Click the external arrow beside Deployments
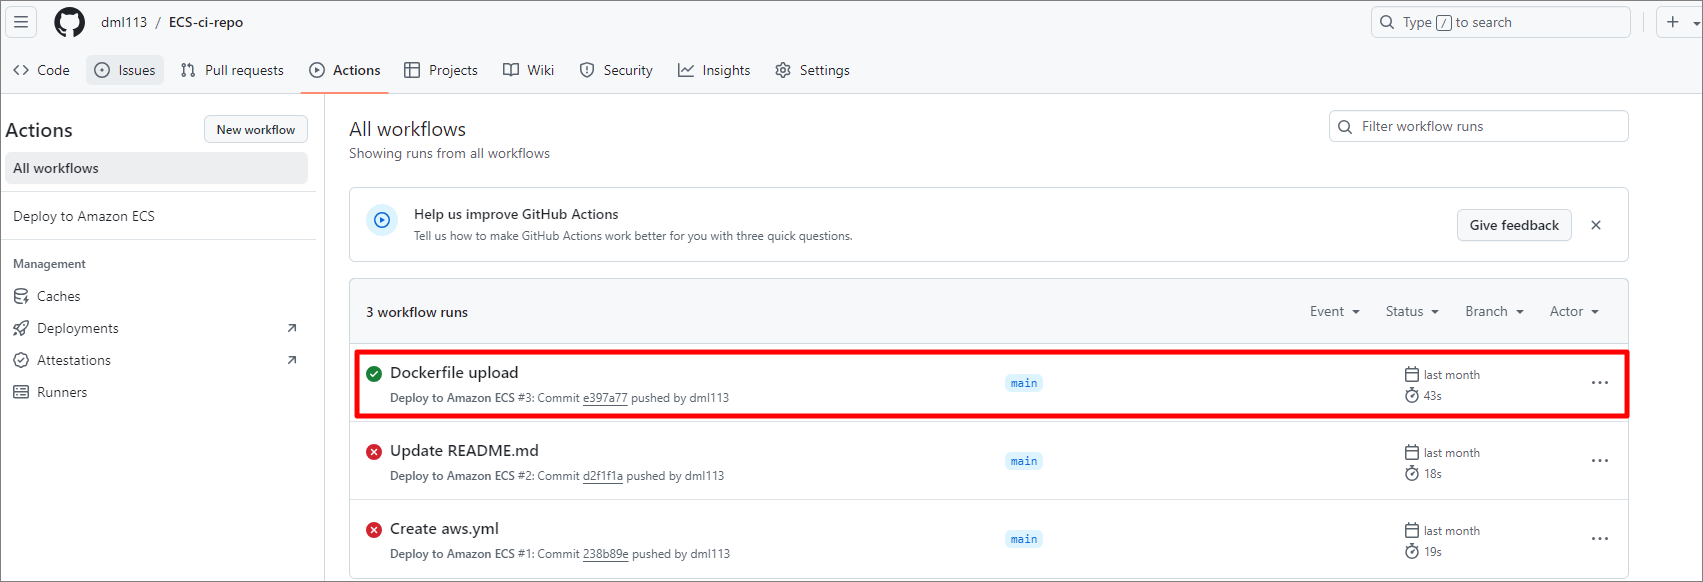 point(292,328)
